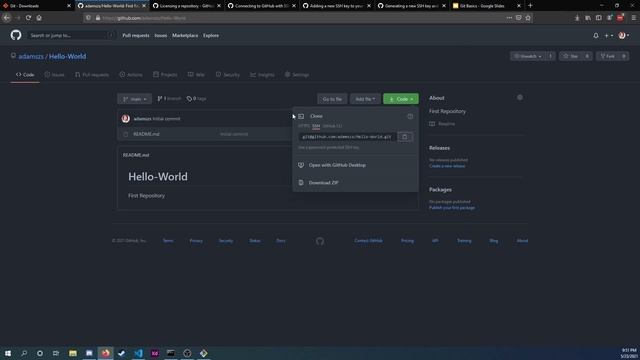This screenshot has width=640, height=360.
Task: Toggle Firefox sidebar view icon
Action: (598, 18)
